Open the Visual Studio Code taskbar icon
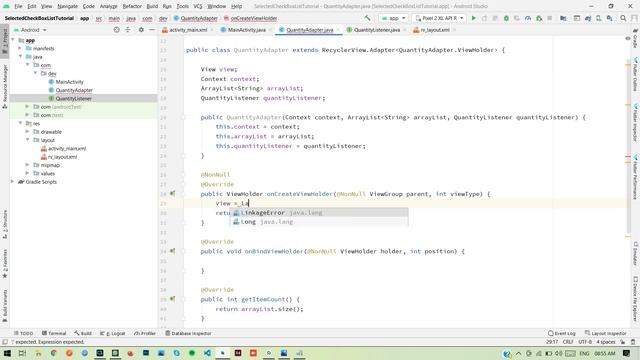 [x=207, y=353]
